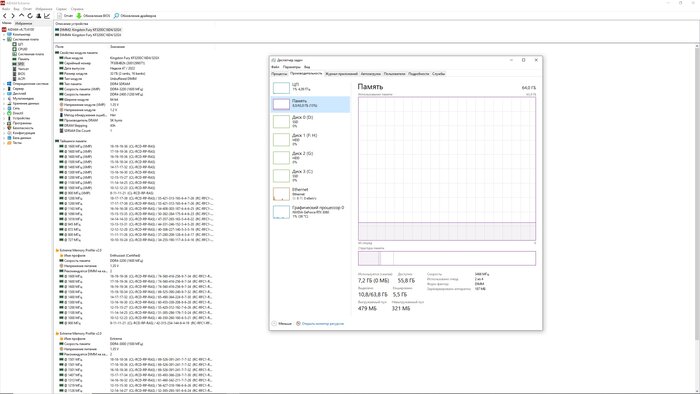
Task: Switch to the Избранное tab beside Меню
Action: [x=24, y=23]
